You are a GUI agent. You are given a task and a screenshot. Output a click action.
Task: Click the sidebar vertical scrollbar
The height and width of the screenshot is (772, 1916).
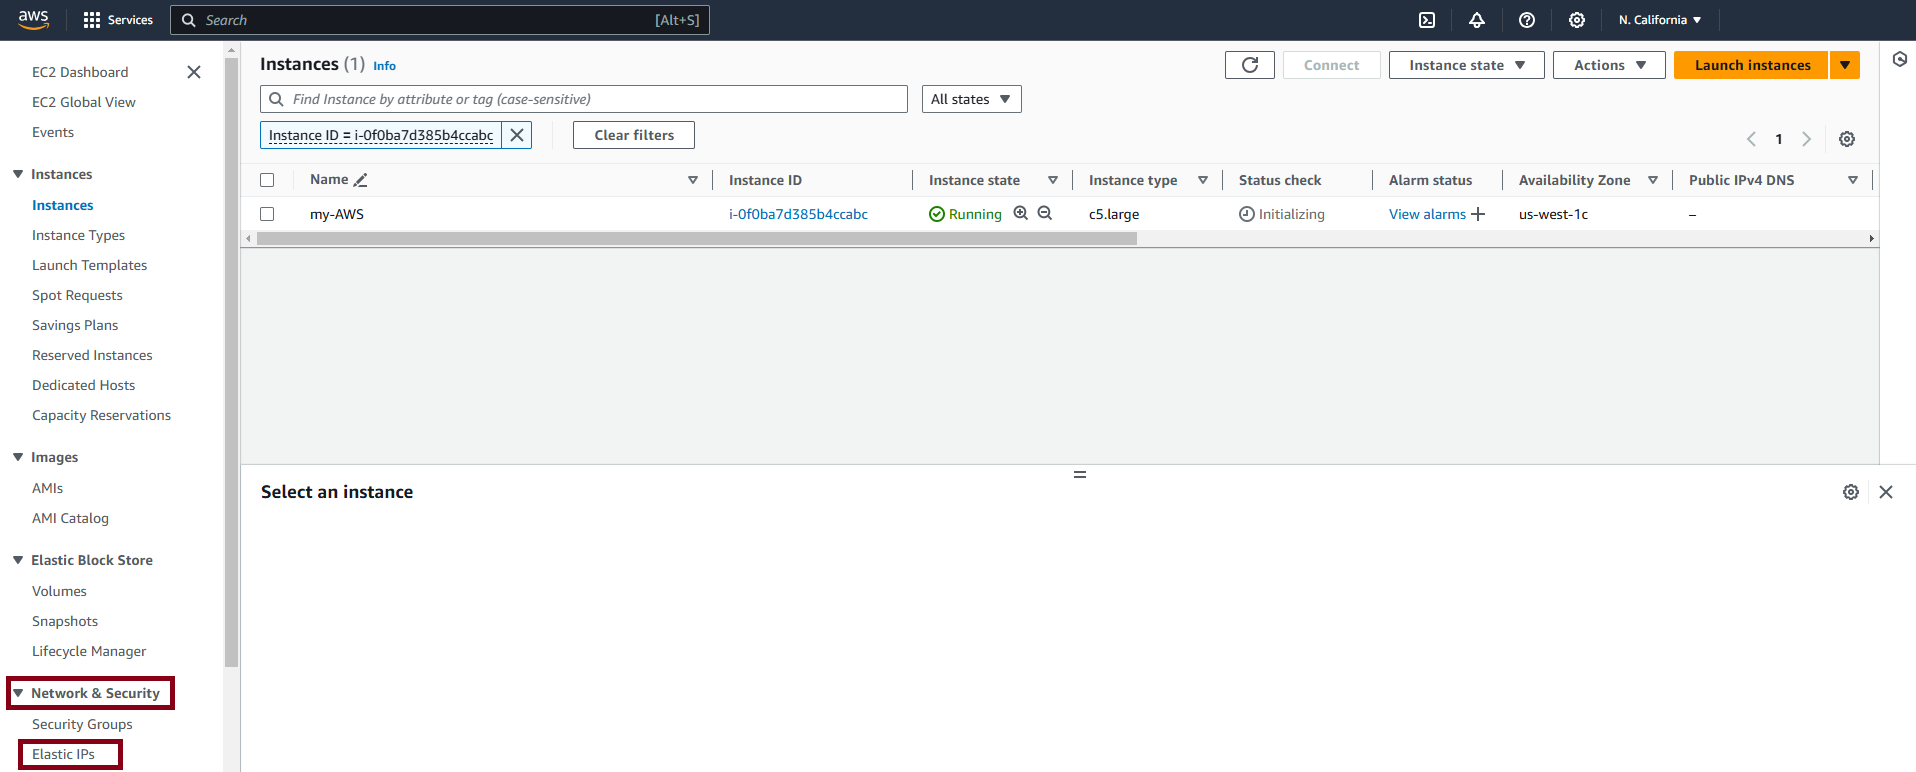(x=232, y=362)
